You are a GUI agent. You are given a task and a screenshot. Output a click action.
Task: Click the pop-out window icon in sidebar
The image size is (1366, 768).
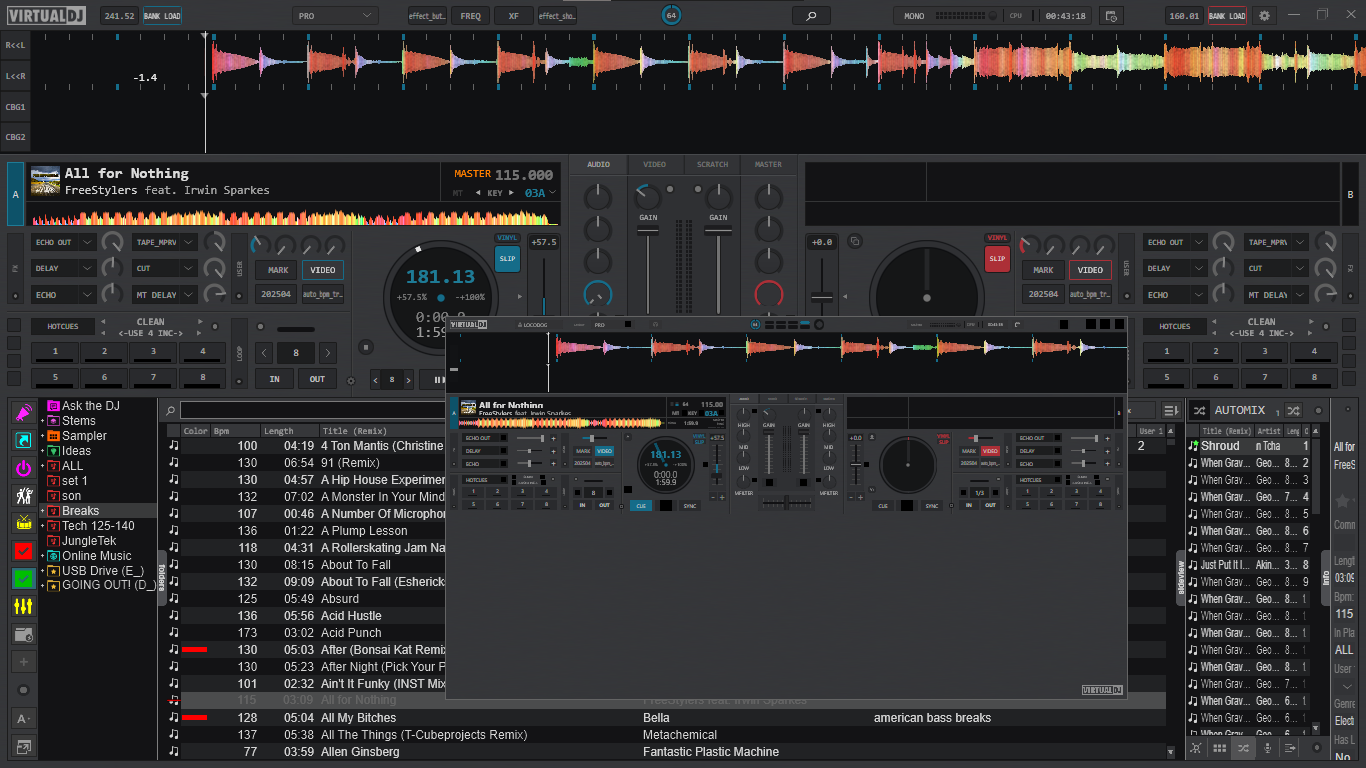(x=24, y=746)
